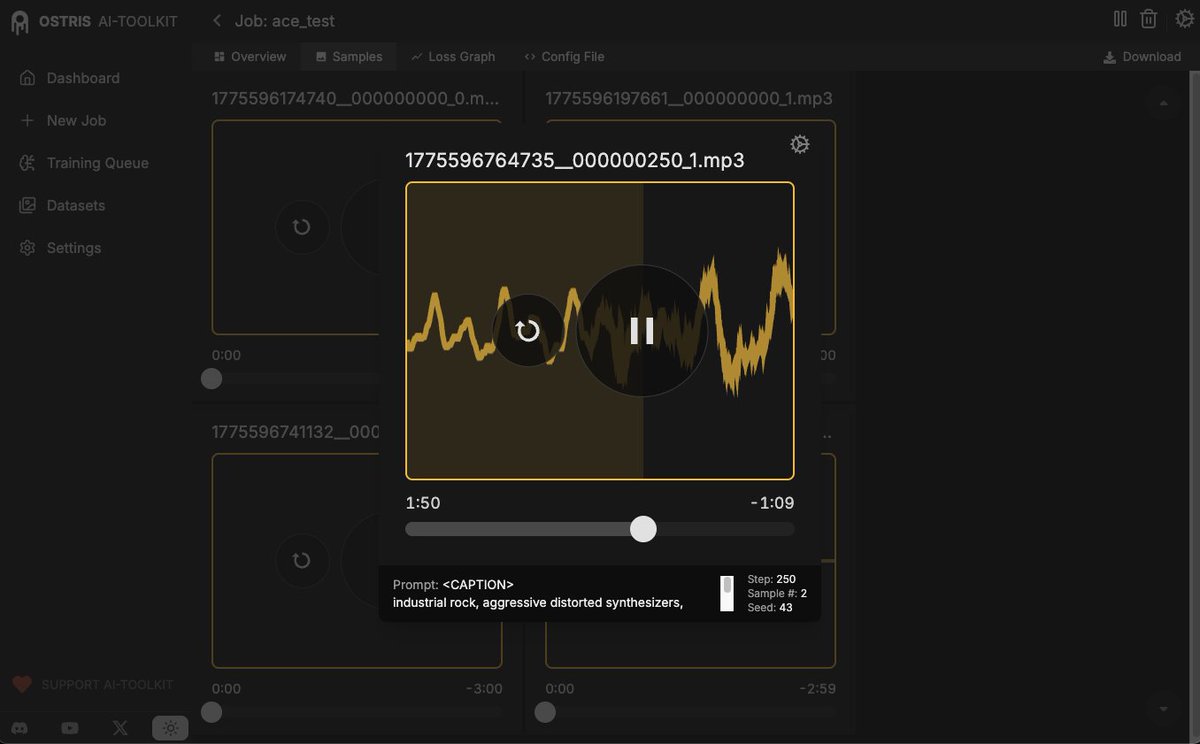This screenshot has height=744, width=1200.
Task: Click the prompt text starting with industrial rock
Action: click(x=538, y=602)
